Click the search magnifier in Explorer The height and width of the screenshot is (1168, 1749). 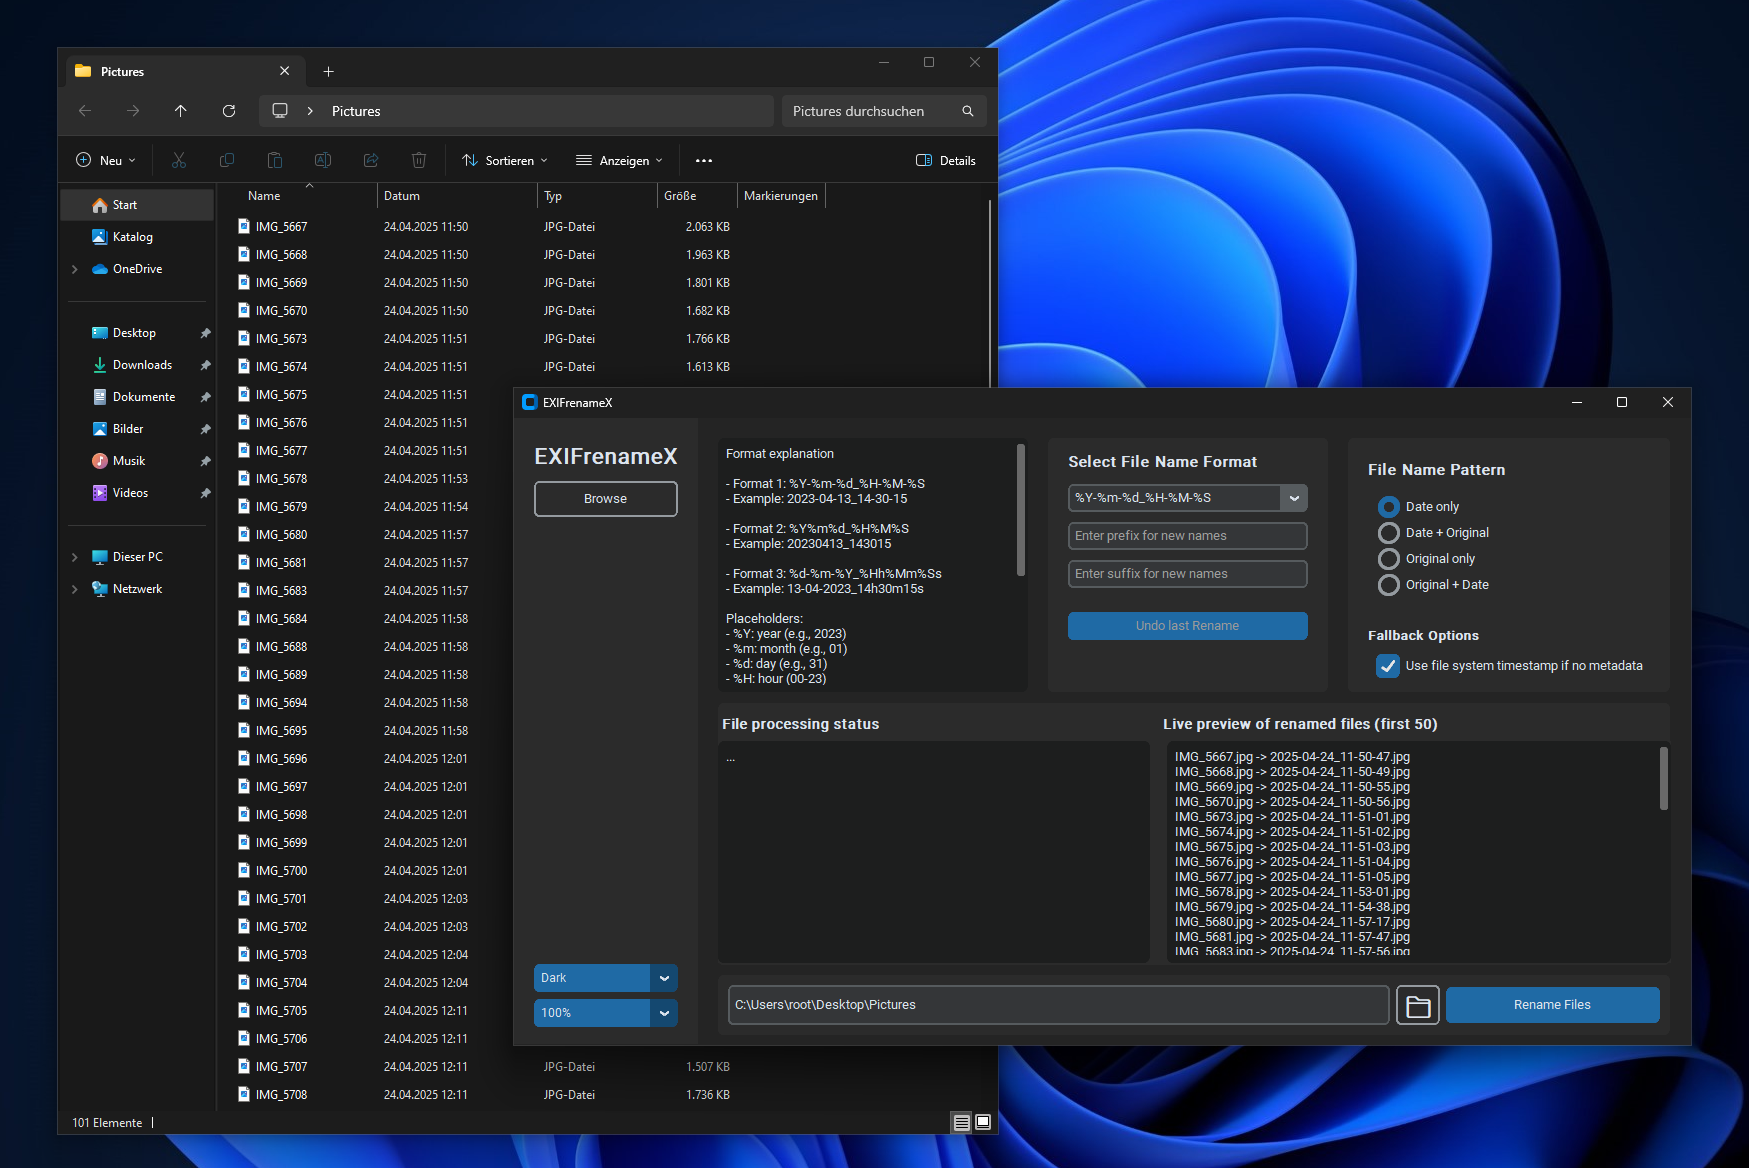[x=968, y=111]
